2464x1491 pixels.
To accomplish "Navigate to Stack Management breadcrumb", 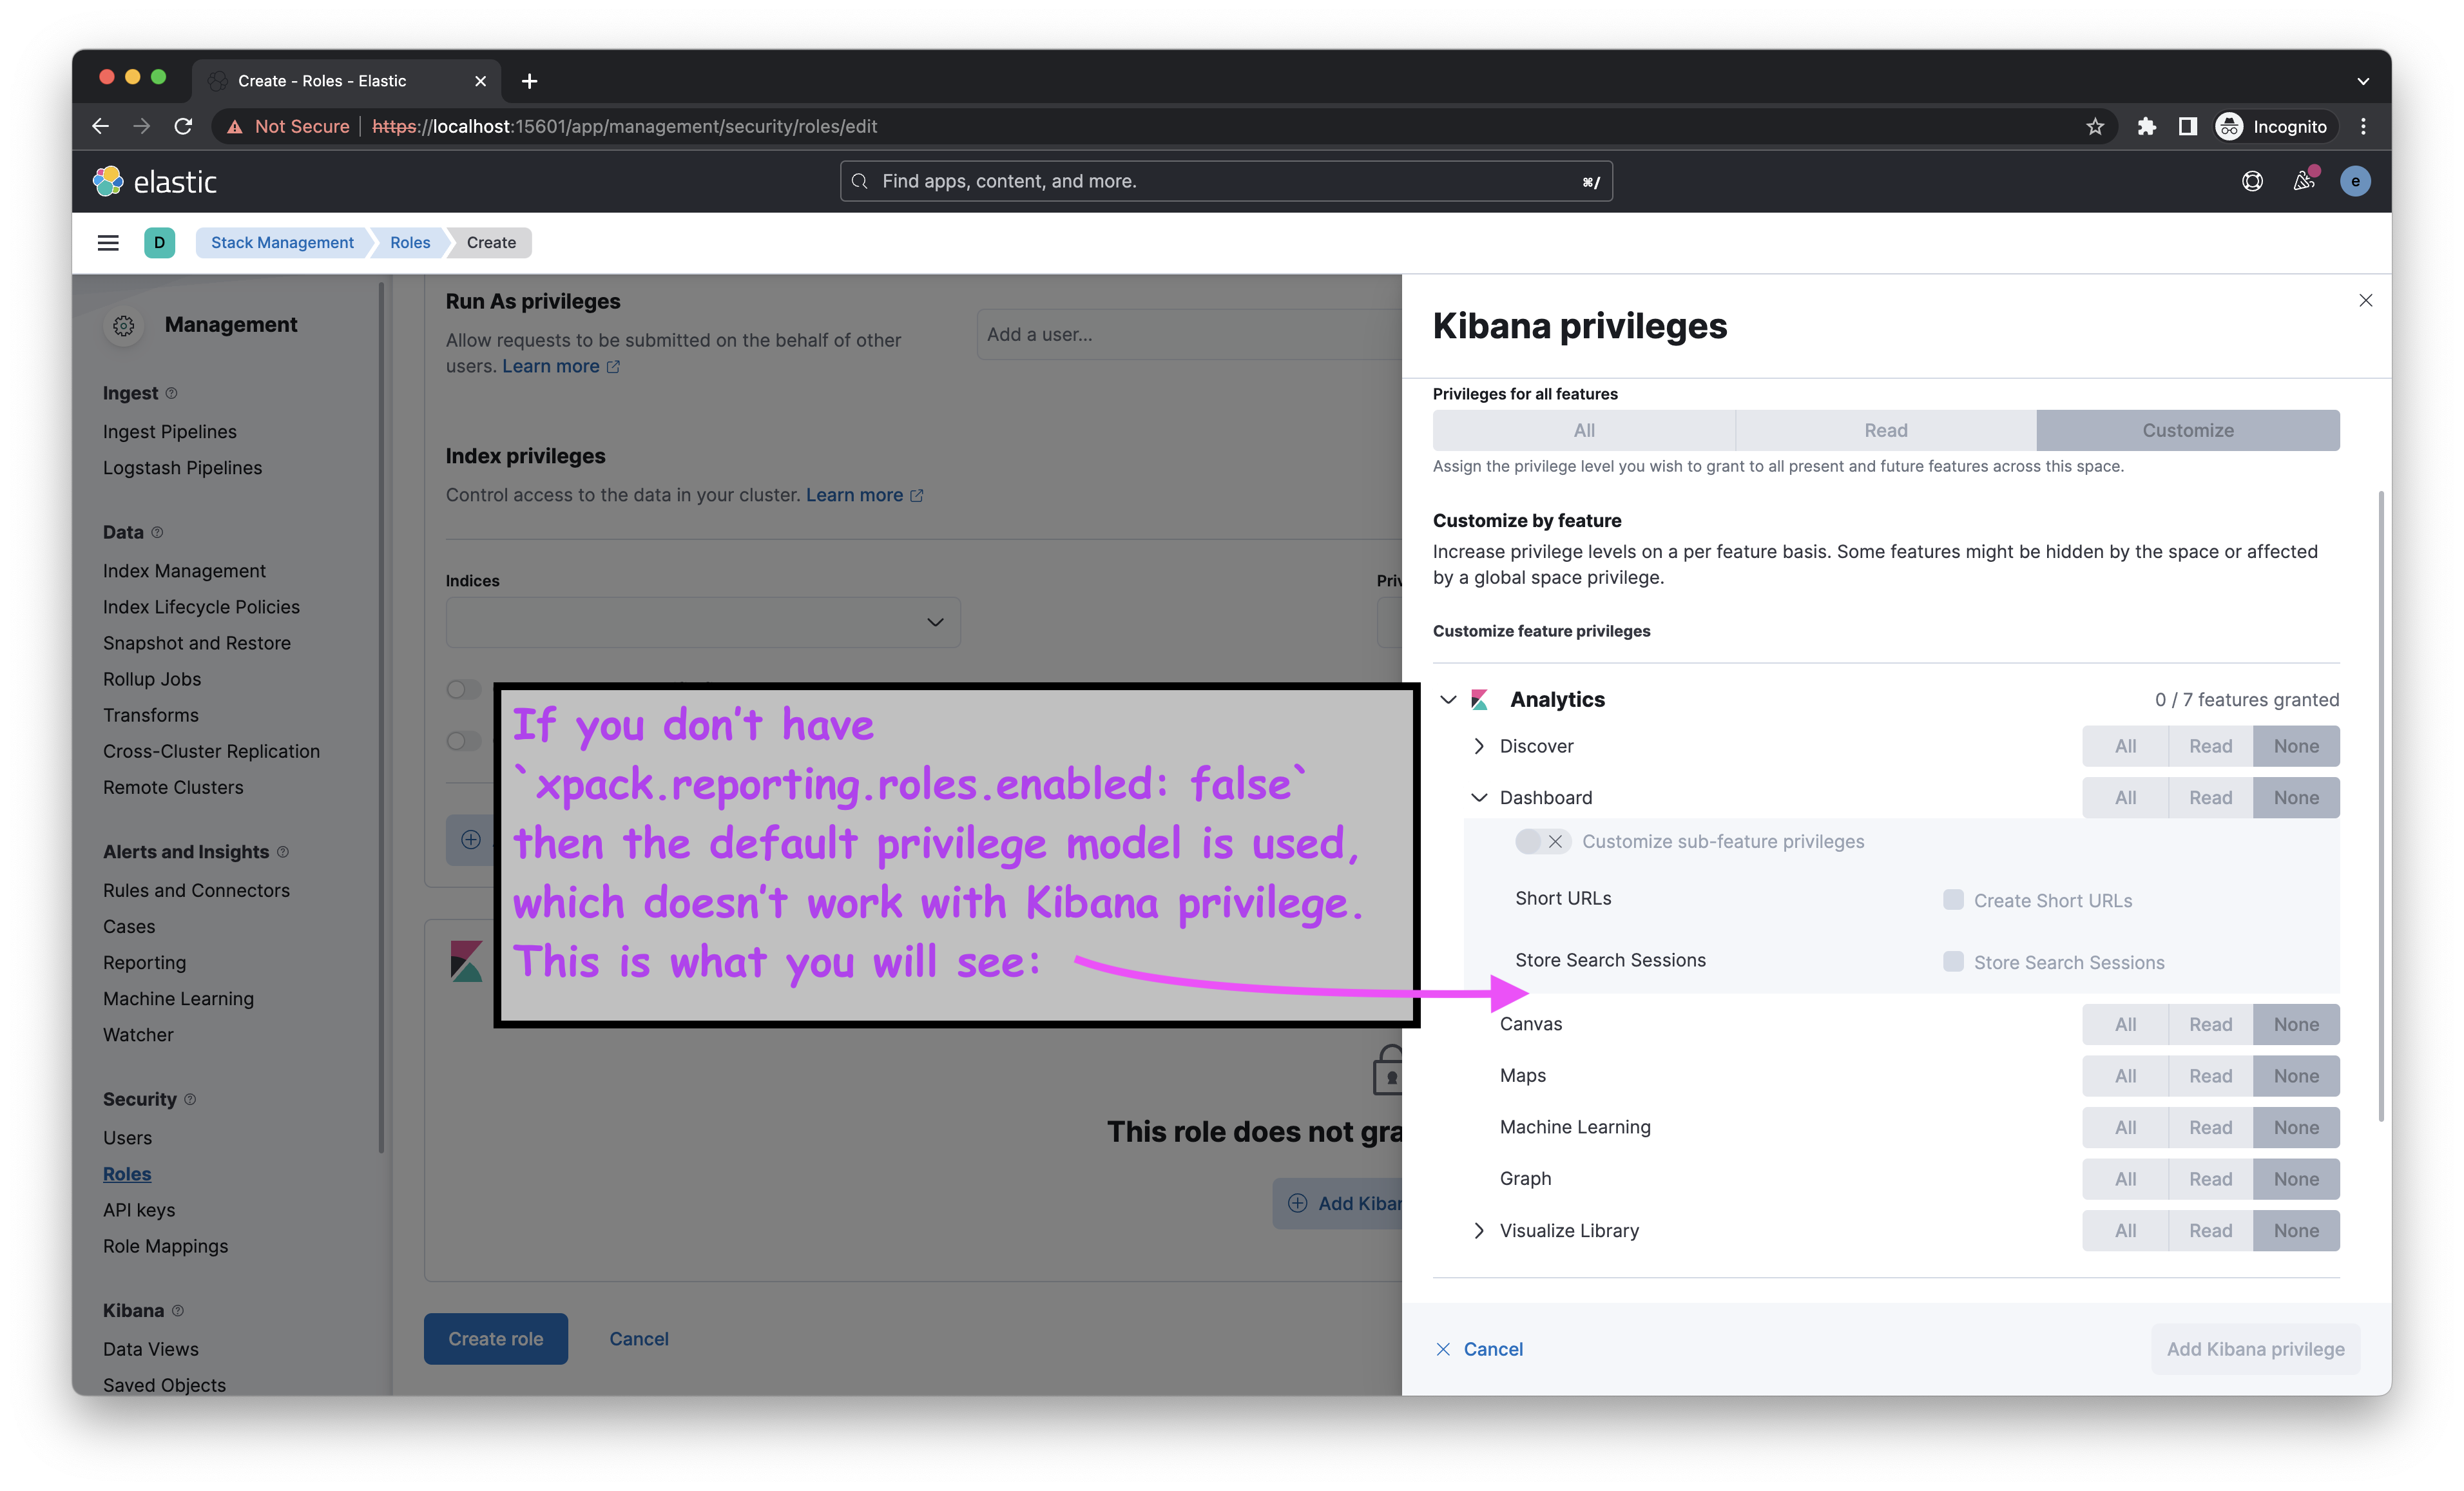I will pos(281,242).
